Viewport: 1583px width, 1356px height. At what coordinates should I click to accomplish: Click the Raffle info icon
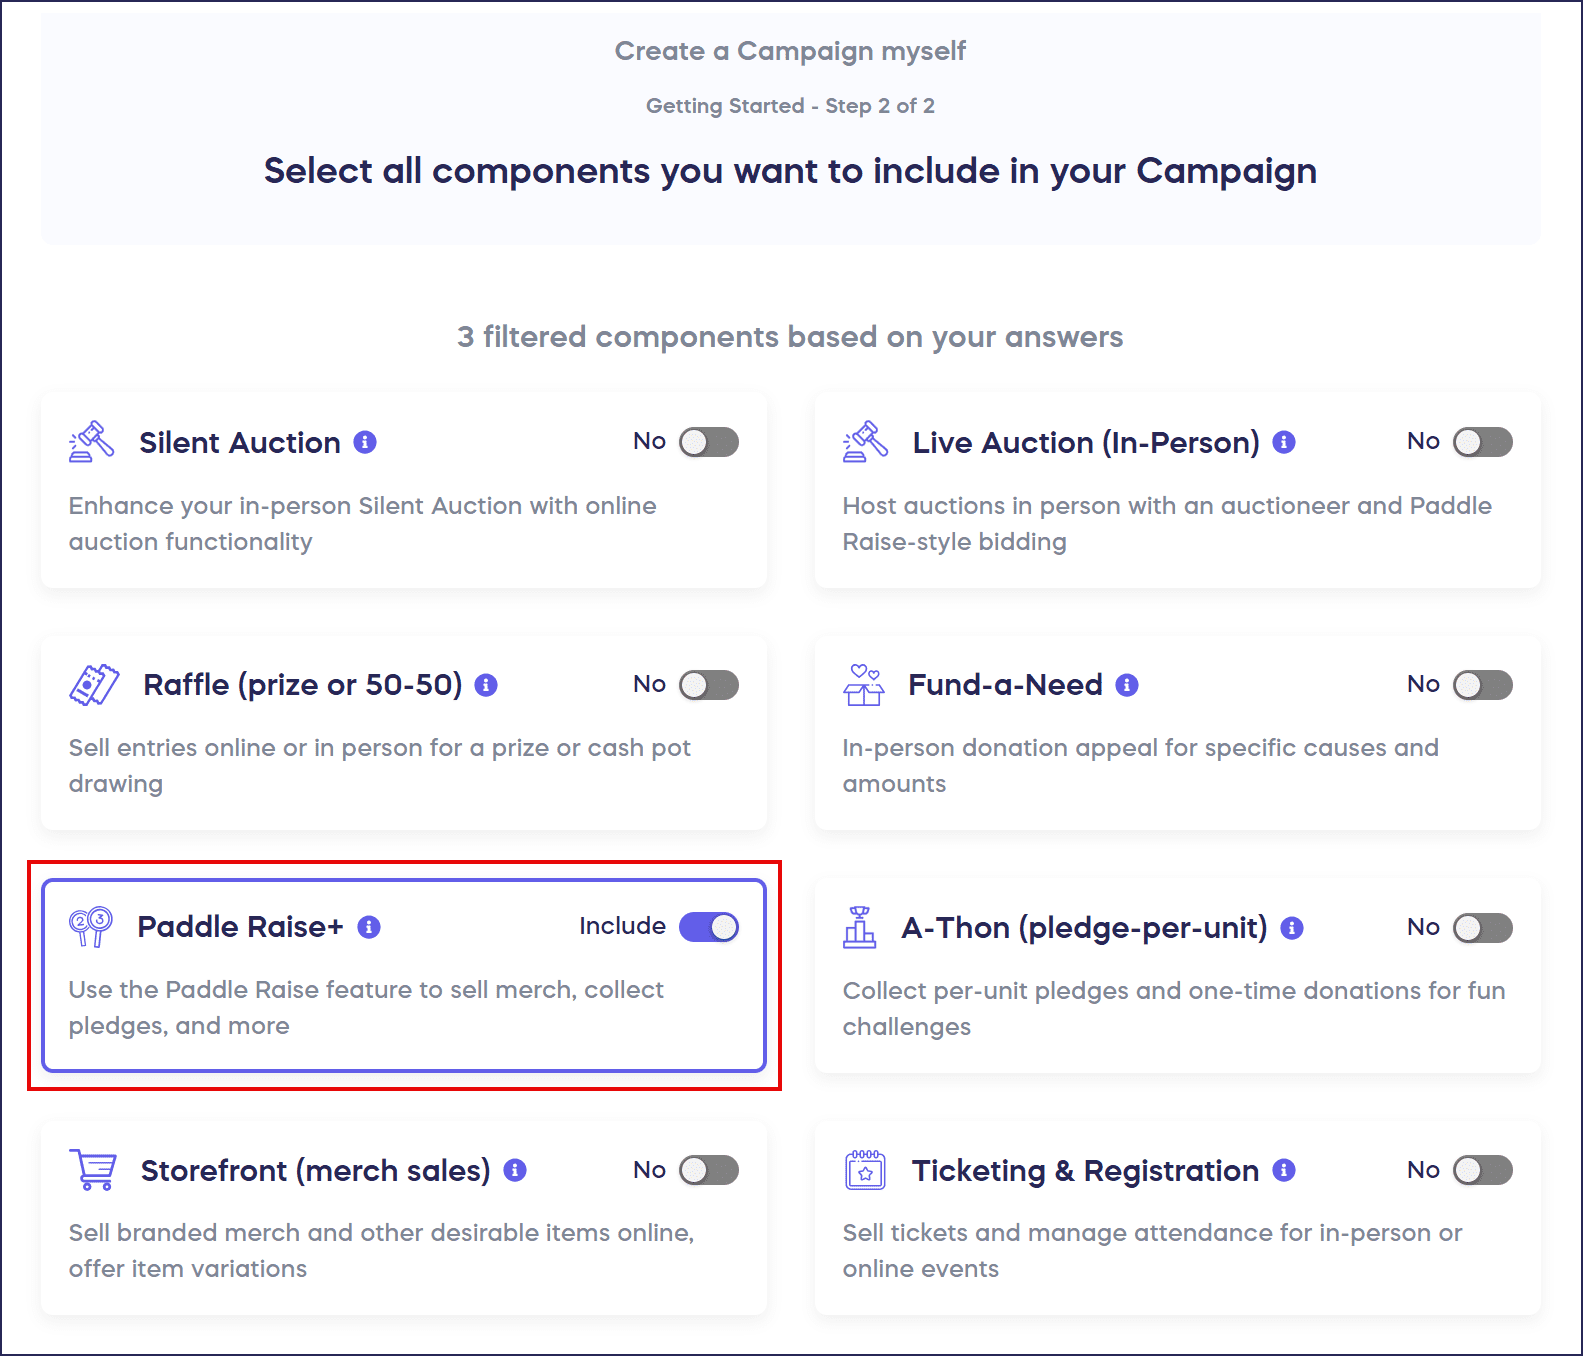pos(486,685)
